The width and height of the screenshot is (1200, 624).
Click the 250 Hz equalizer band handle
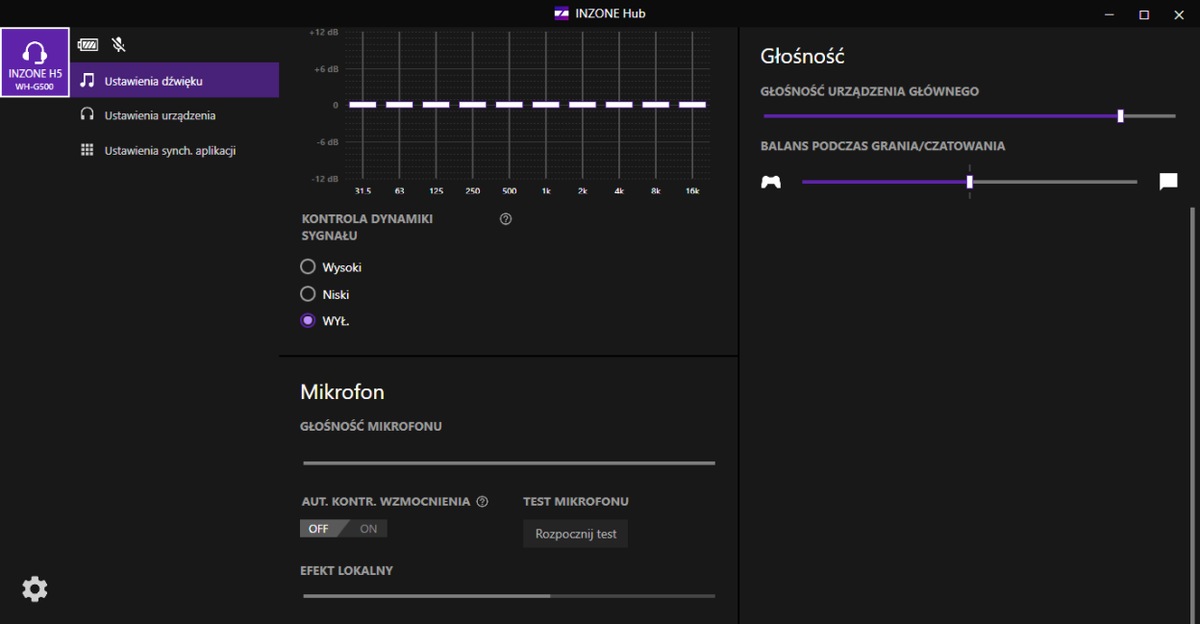pyautogui.click(x=473, y=104)
